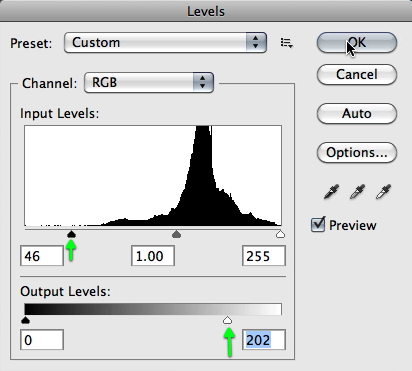412x371 pixels.
Task: Open the preset options menu icon
Action: point(287,43)
